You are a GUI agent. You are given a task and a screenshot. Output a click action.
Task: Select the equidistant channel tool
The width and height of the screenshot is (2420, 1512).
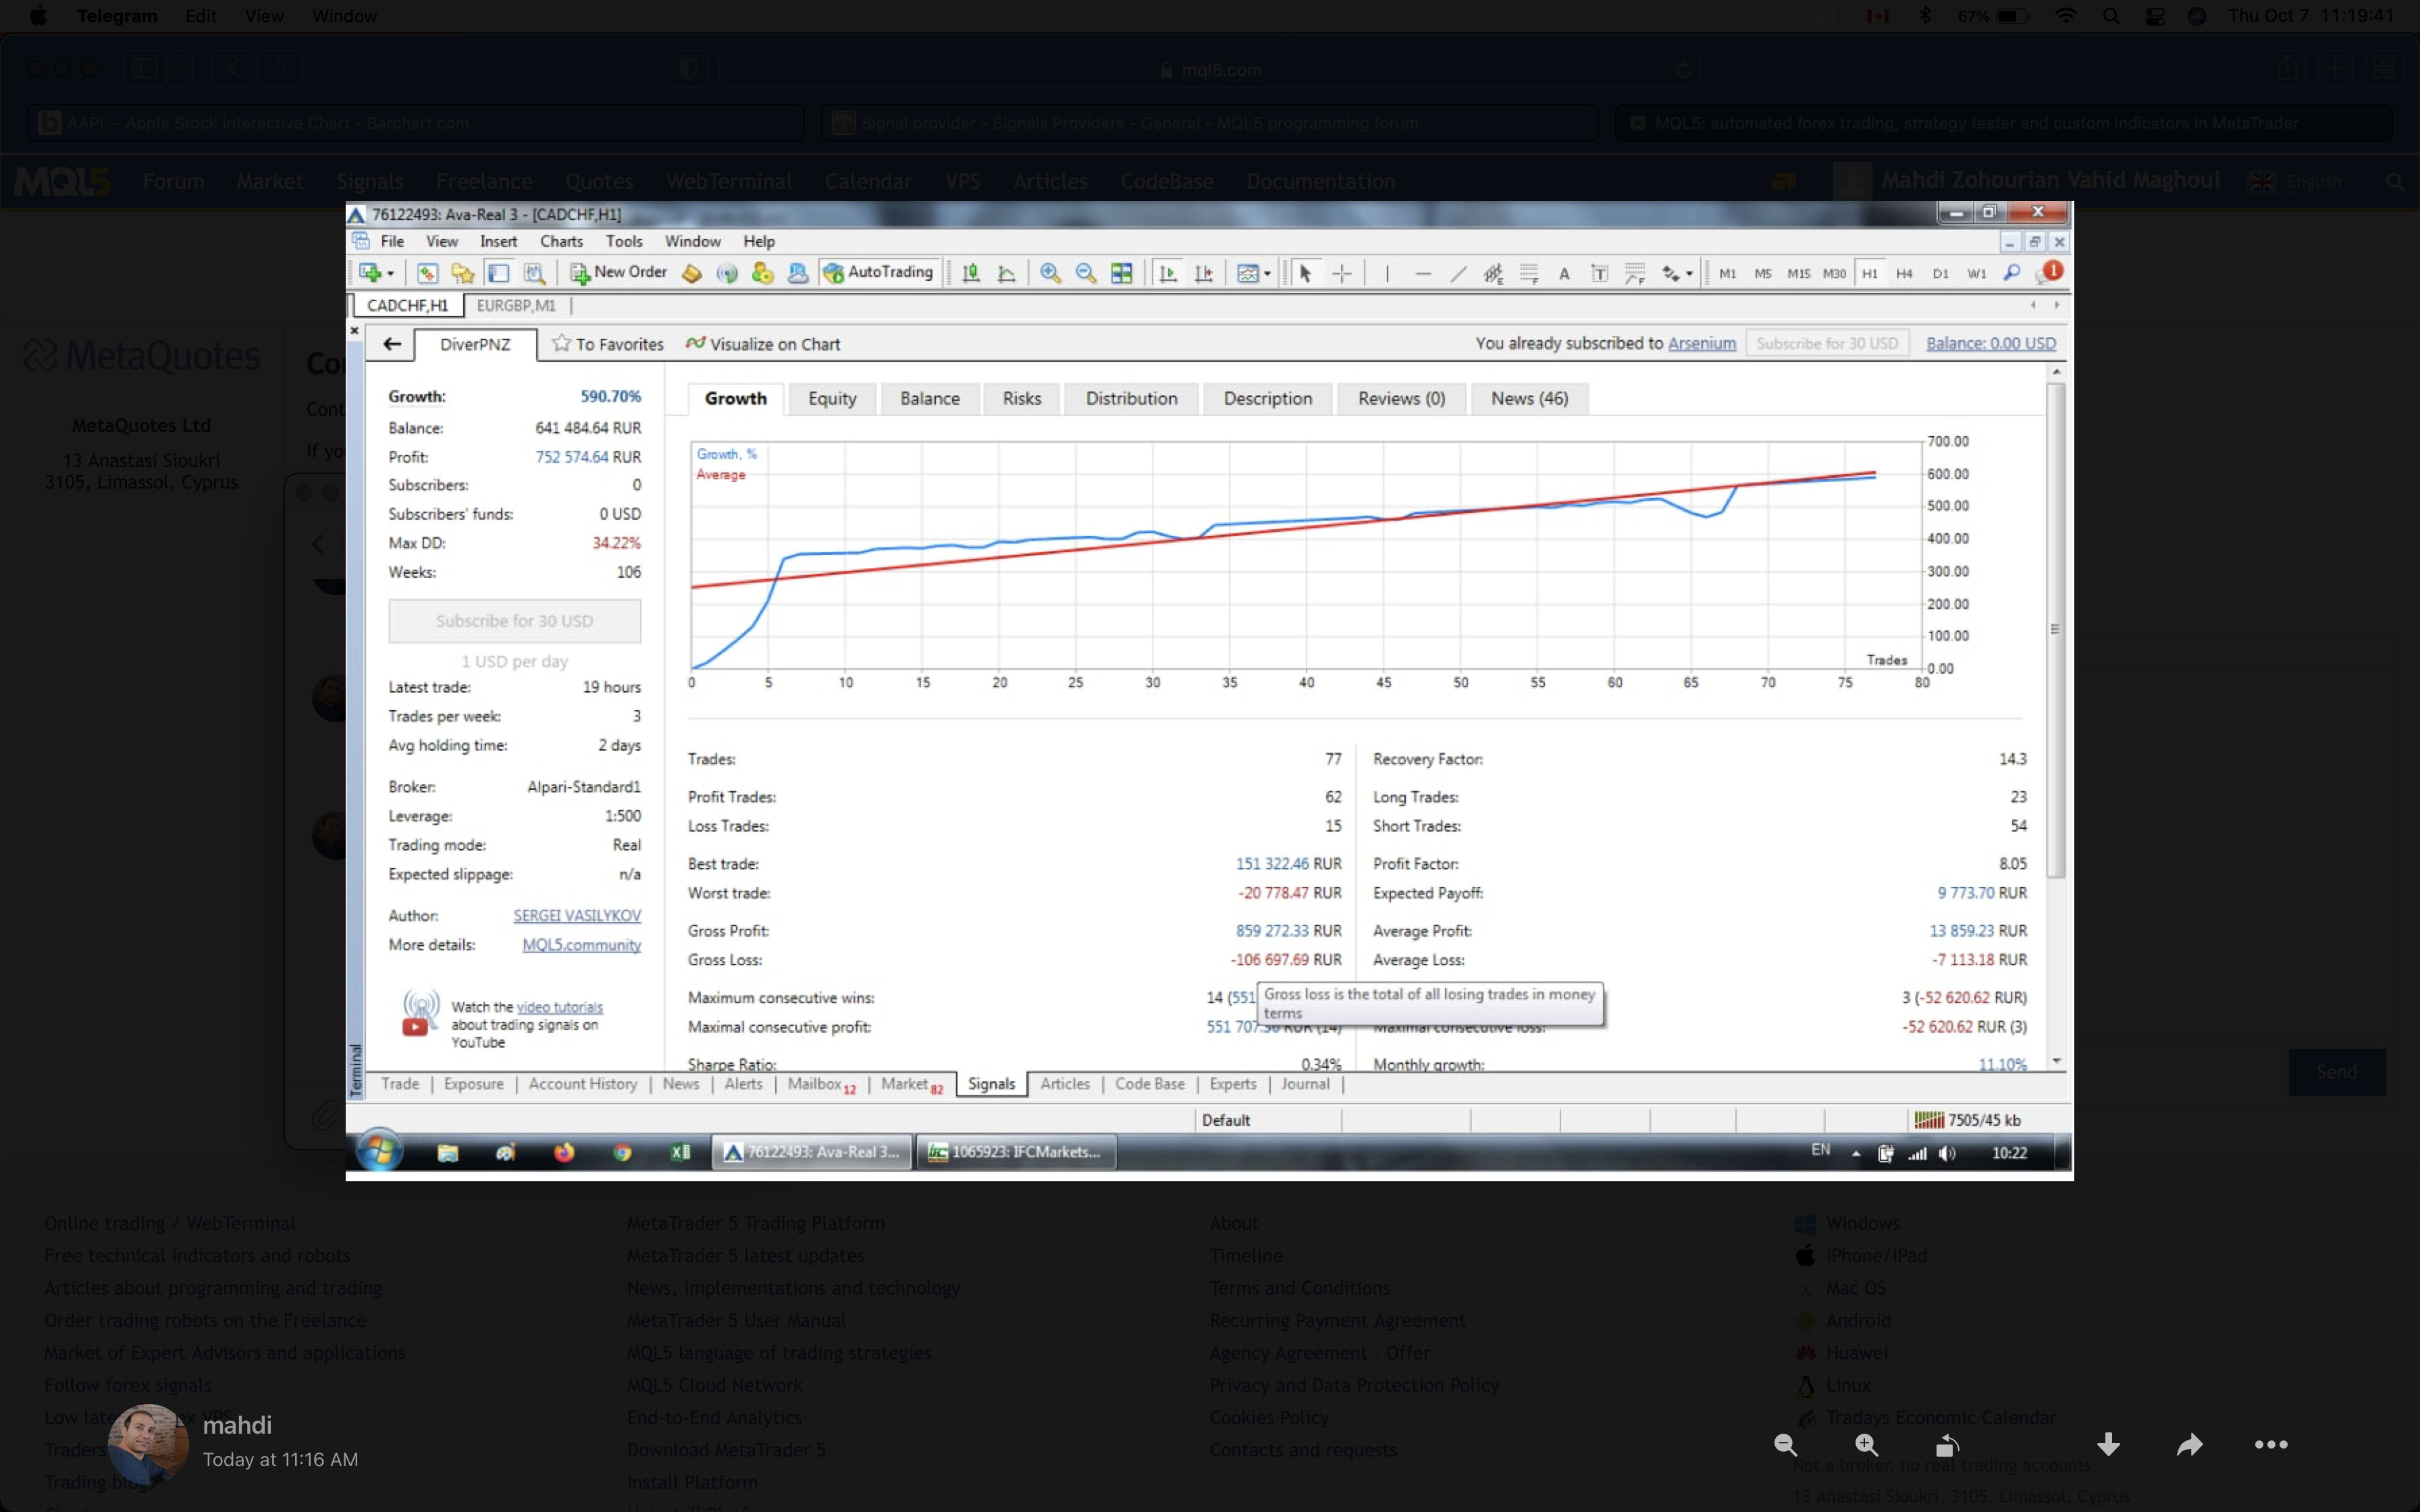pyautogui.click(x=1493, y=273)
